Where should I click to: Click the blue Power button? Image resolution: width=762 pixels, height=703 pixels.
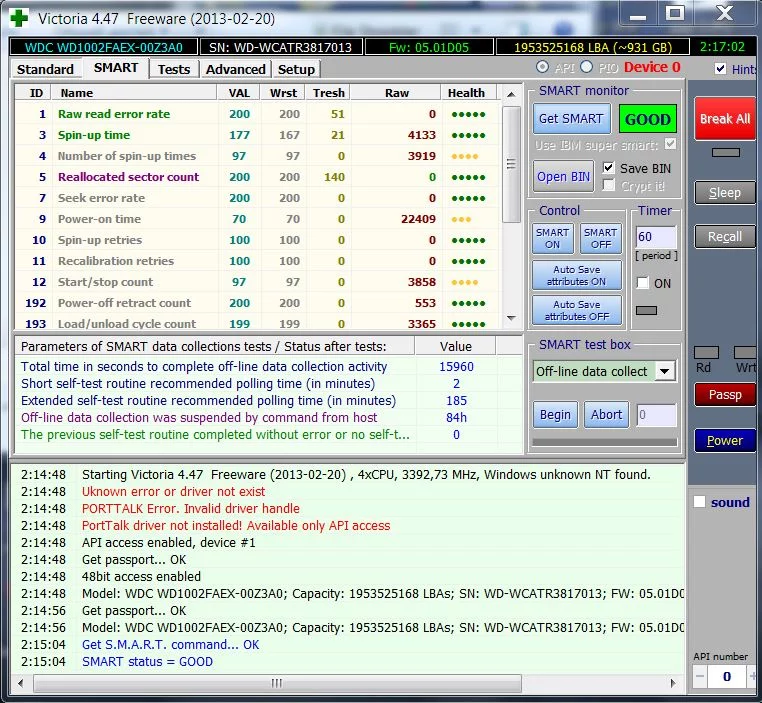point(725,440)
